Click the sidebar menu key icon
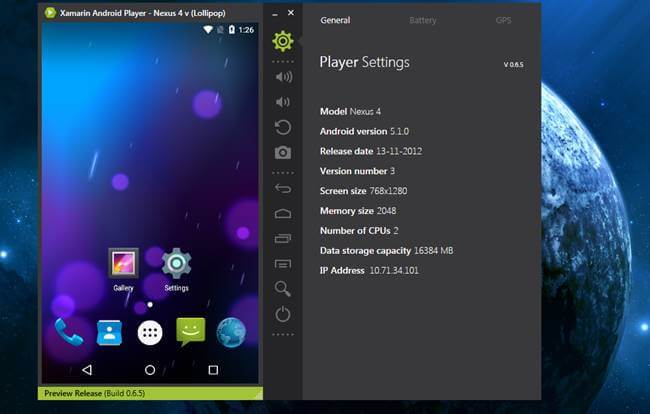The height and width of the screenshot is (414, 650). point(283,264)
